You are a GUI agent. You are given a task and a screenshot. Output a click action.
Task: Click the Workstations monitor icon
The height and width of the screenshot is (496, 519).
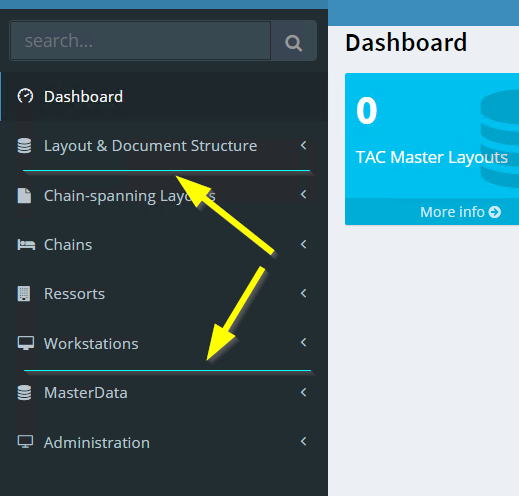26,343
